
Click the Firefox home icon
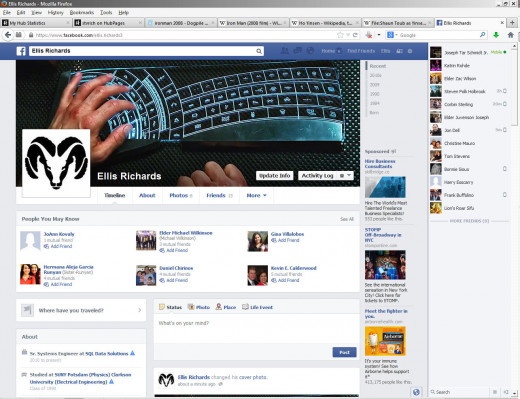click(510, 35)
